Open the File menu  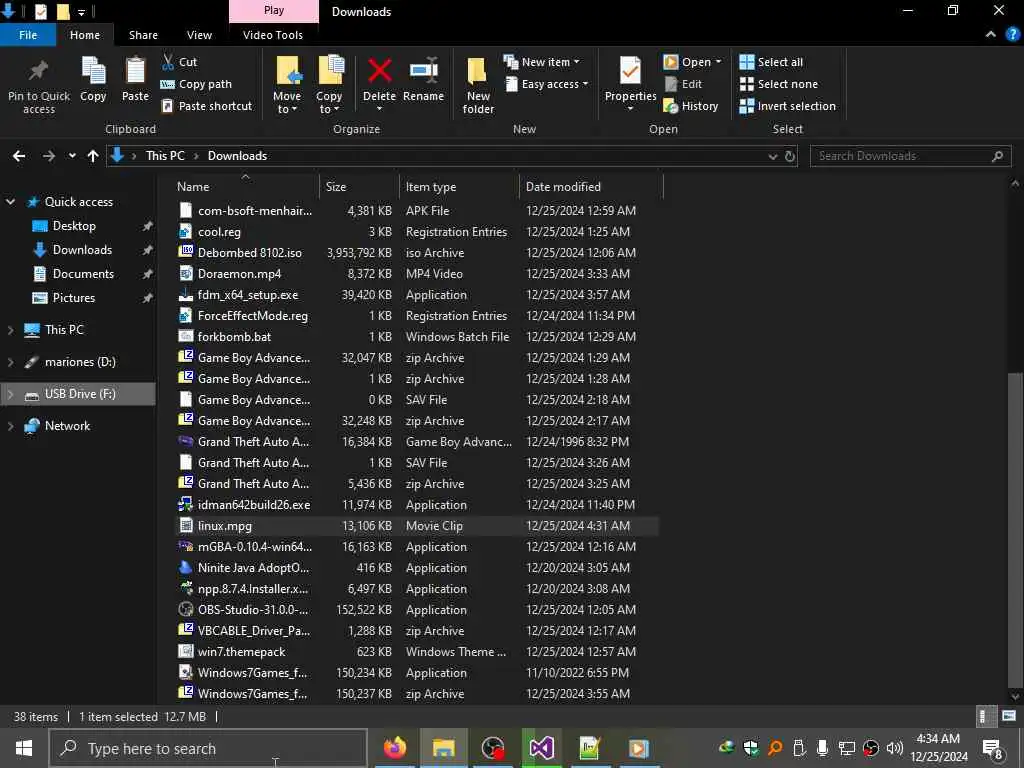28,35
